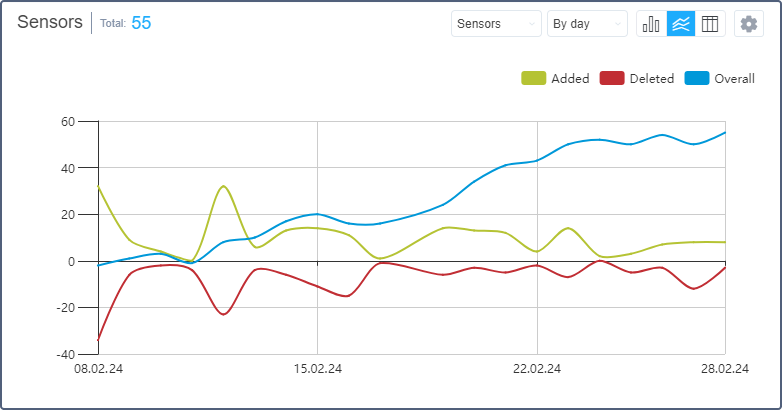Click the total count 55
Screen dimensions: 782x410
[x=141, y=23]
